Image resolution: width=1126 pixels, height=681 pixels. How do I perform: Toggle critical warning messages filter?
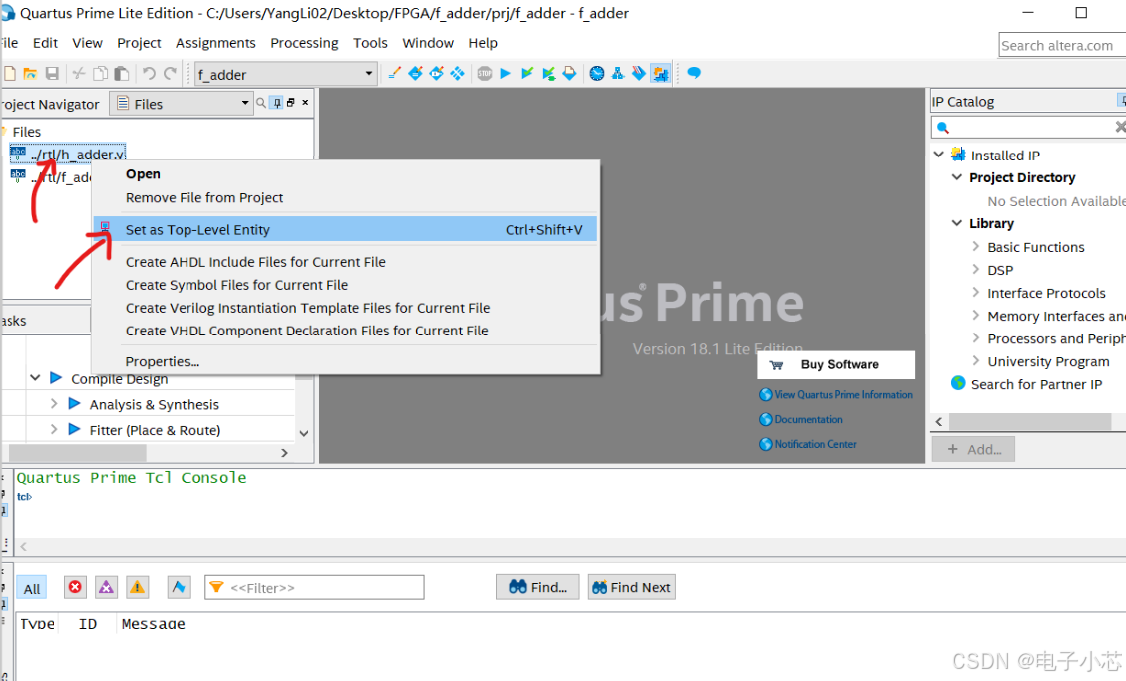click(106, 587)
